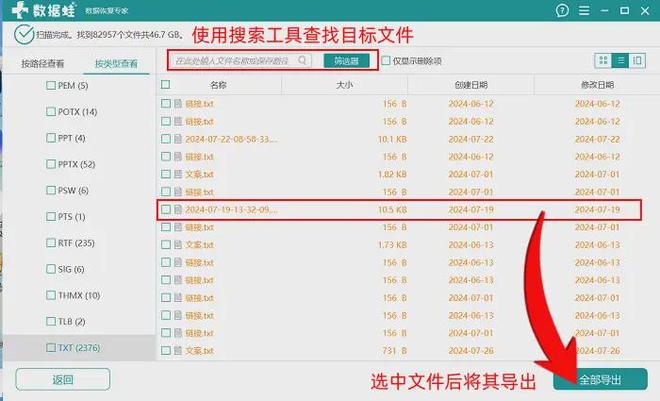Tick the select-all checkbox in header
The image size is (660, 401).
[x=165, y=85]
